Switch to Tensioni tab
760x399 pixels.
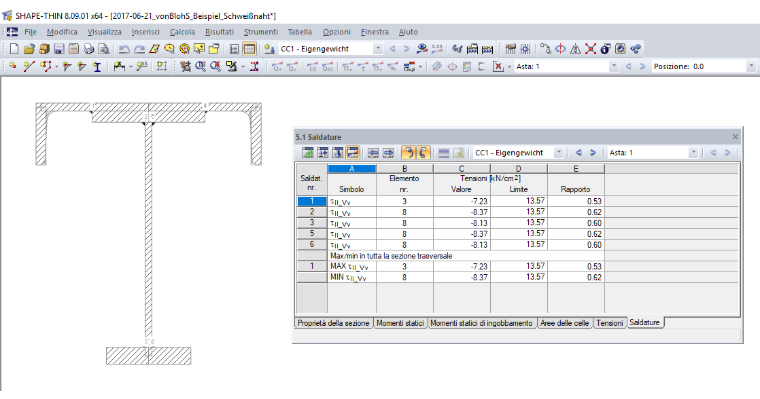[x=610, y=323]
